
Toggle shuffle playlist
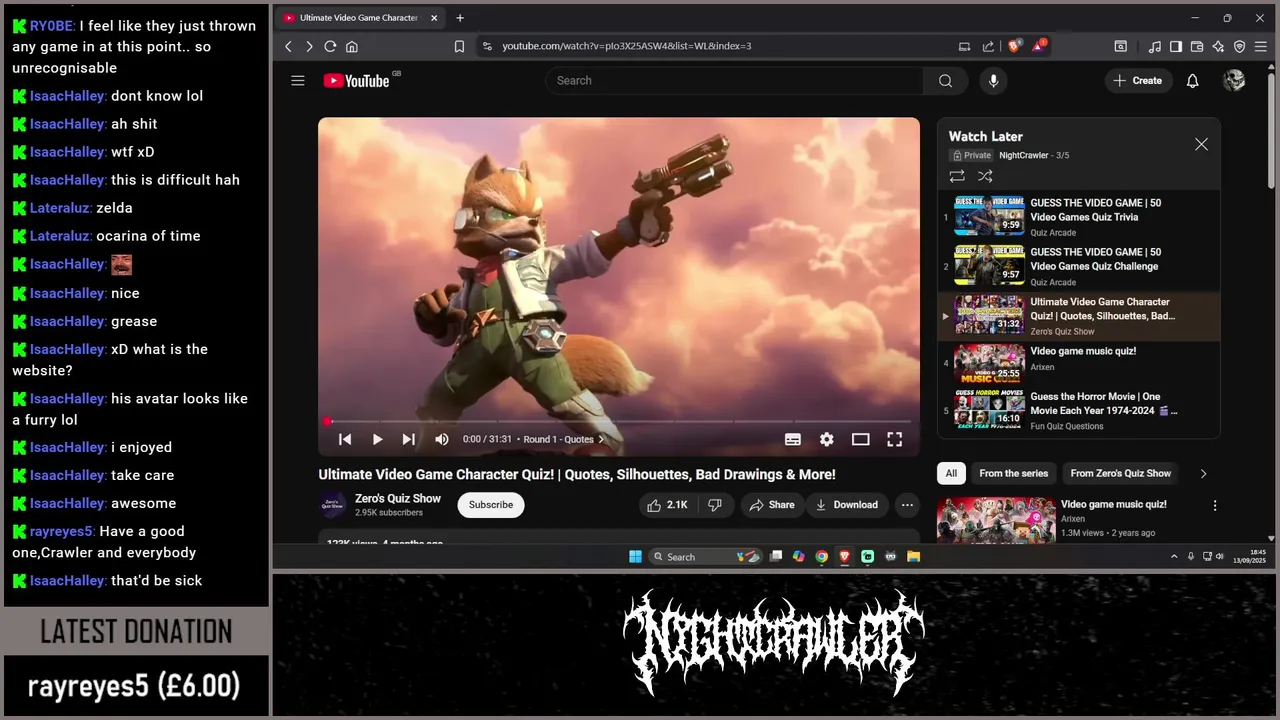[985, 176]
